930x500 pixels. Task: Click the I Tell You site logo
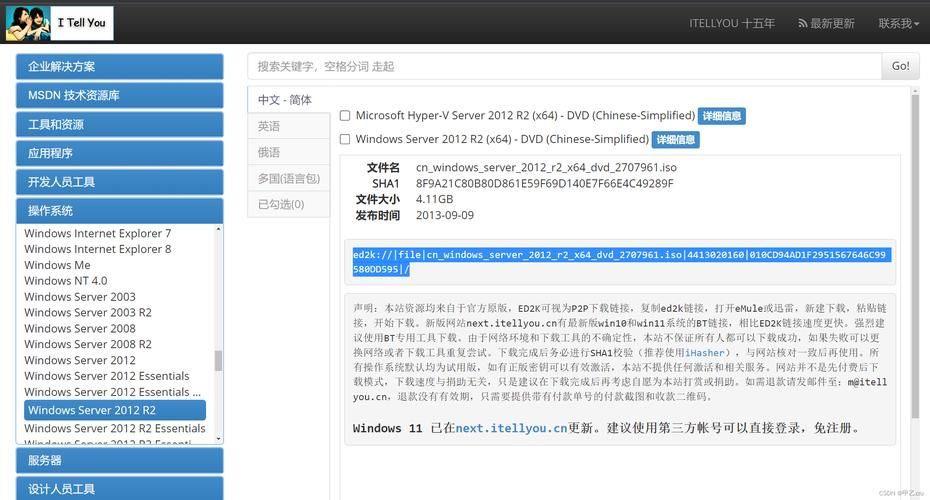click(59, 23)
